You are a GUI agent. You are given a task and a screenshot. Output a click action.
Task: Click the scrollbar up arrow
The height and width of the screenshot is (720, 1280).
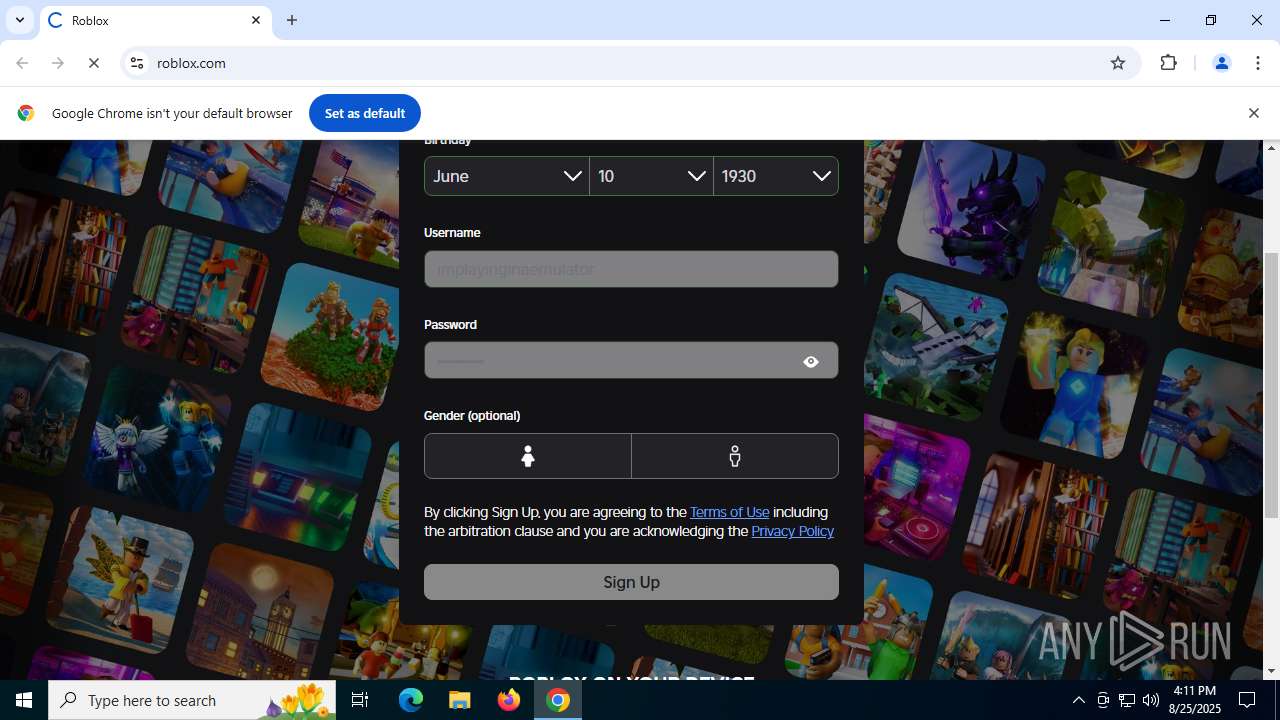(x=1271, y=148)
